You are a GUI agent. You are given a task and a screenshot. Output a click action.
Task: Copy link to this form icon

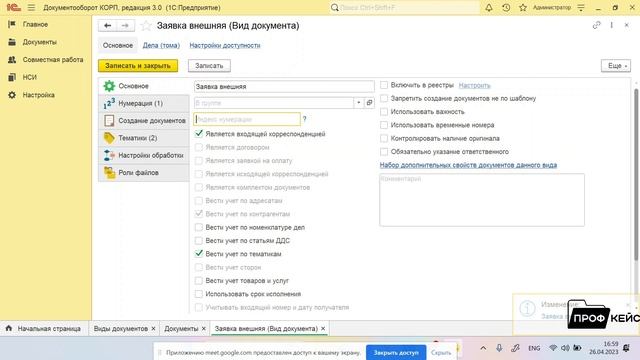(596, 25)
